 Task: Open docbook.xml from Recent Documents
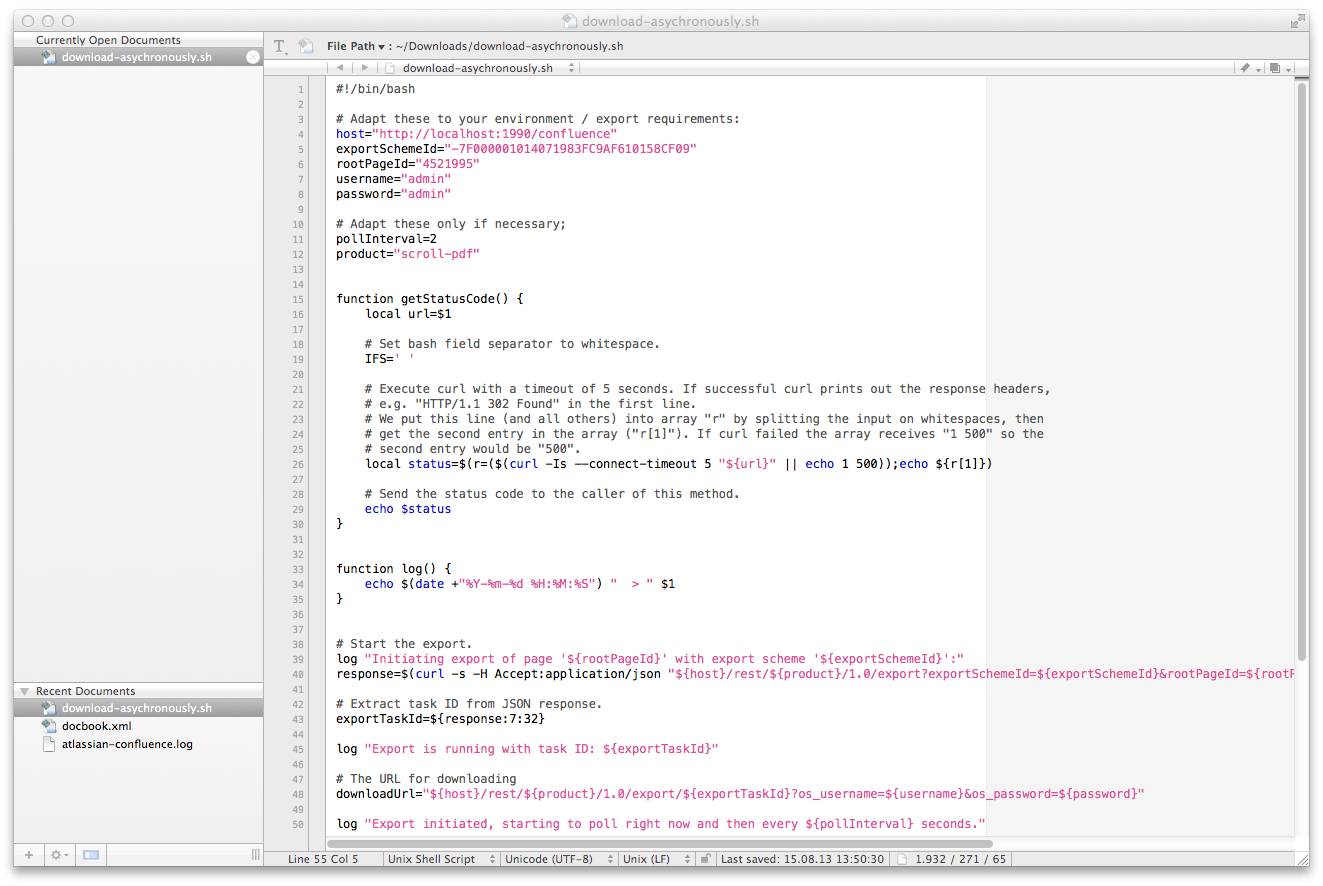[96, 726]
